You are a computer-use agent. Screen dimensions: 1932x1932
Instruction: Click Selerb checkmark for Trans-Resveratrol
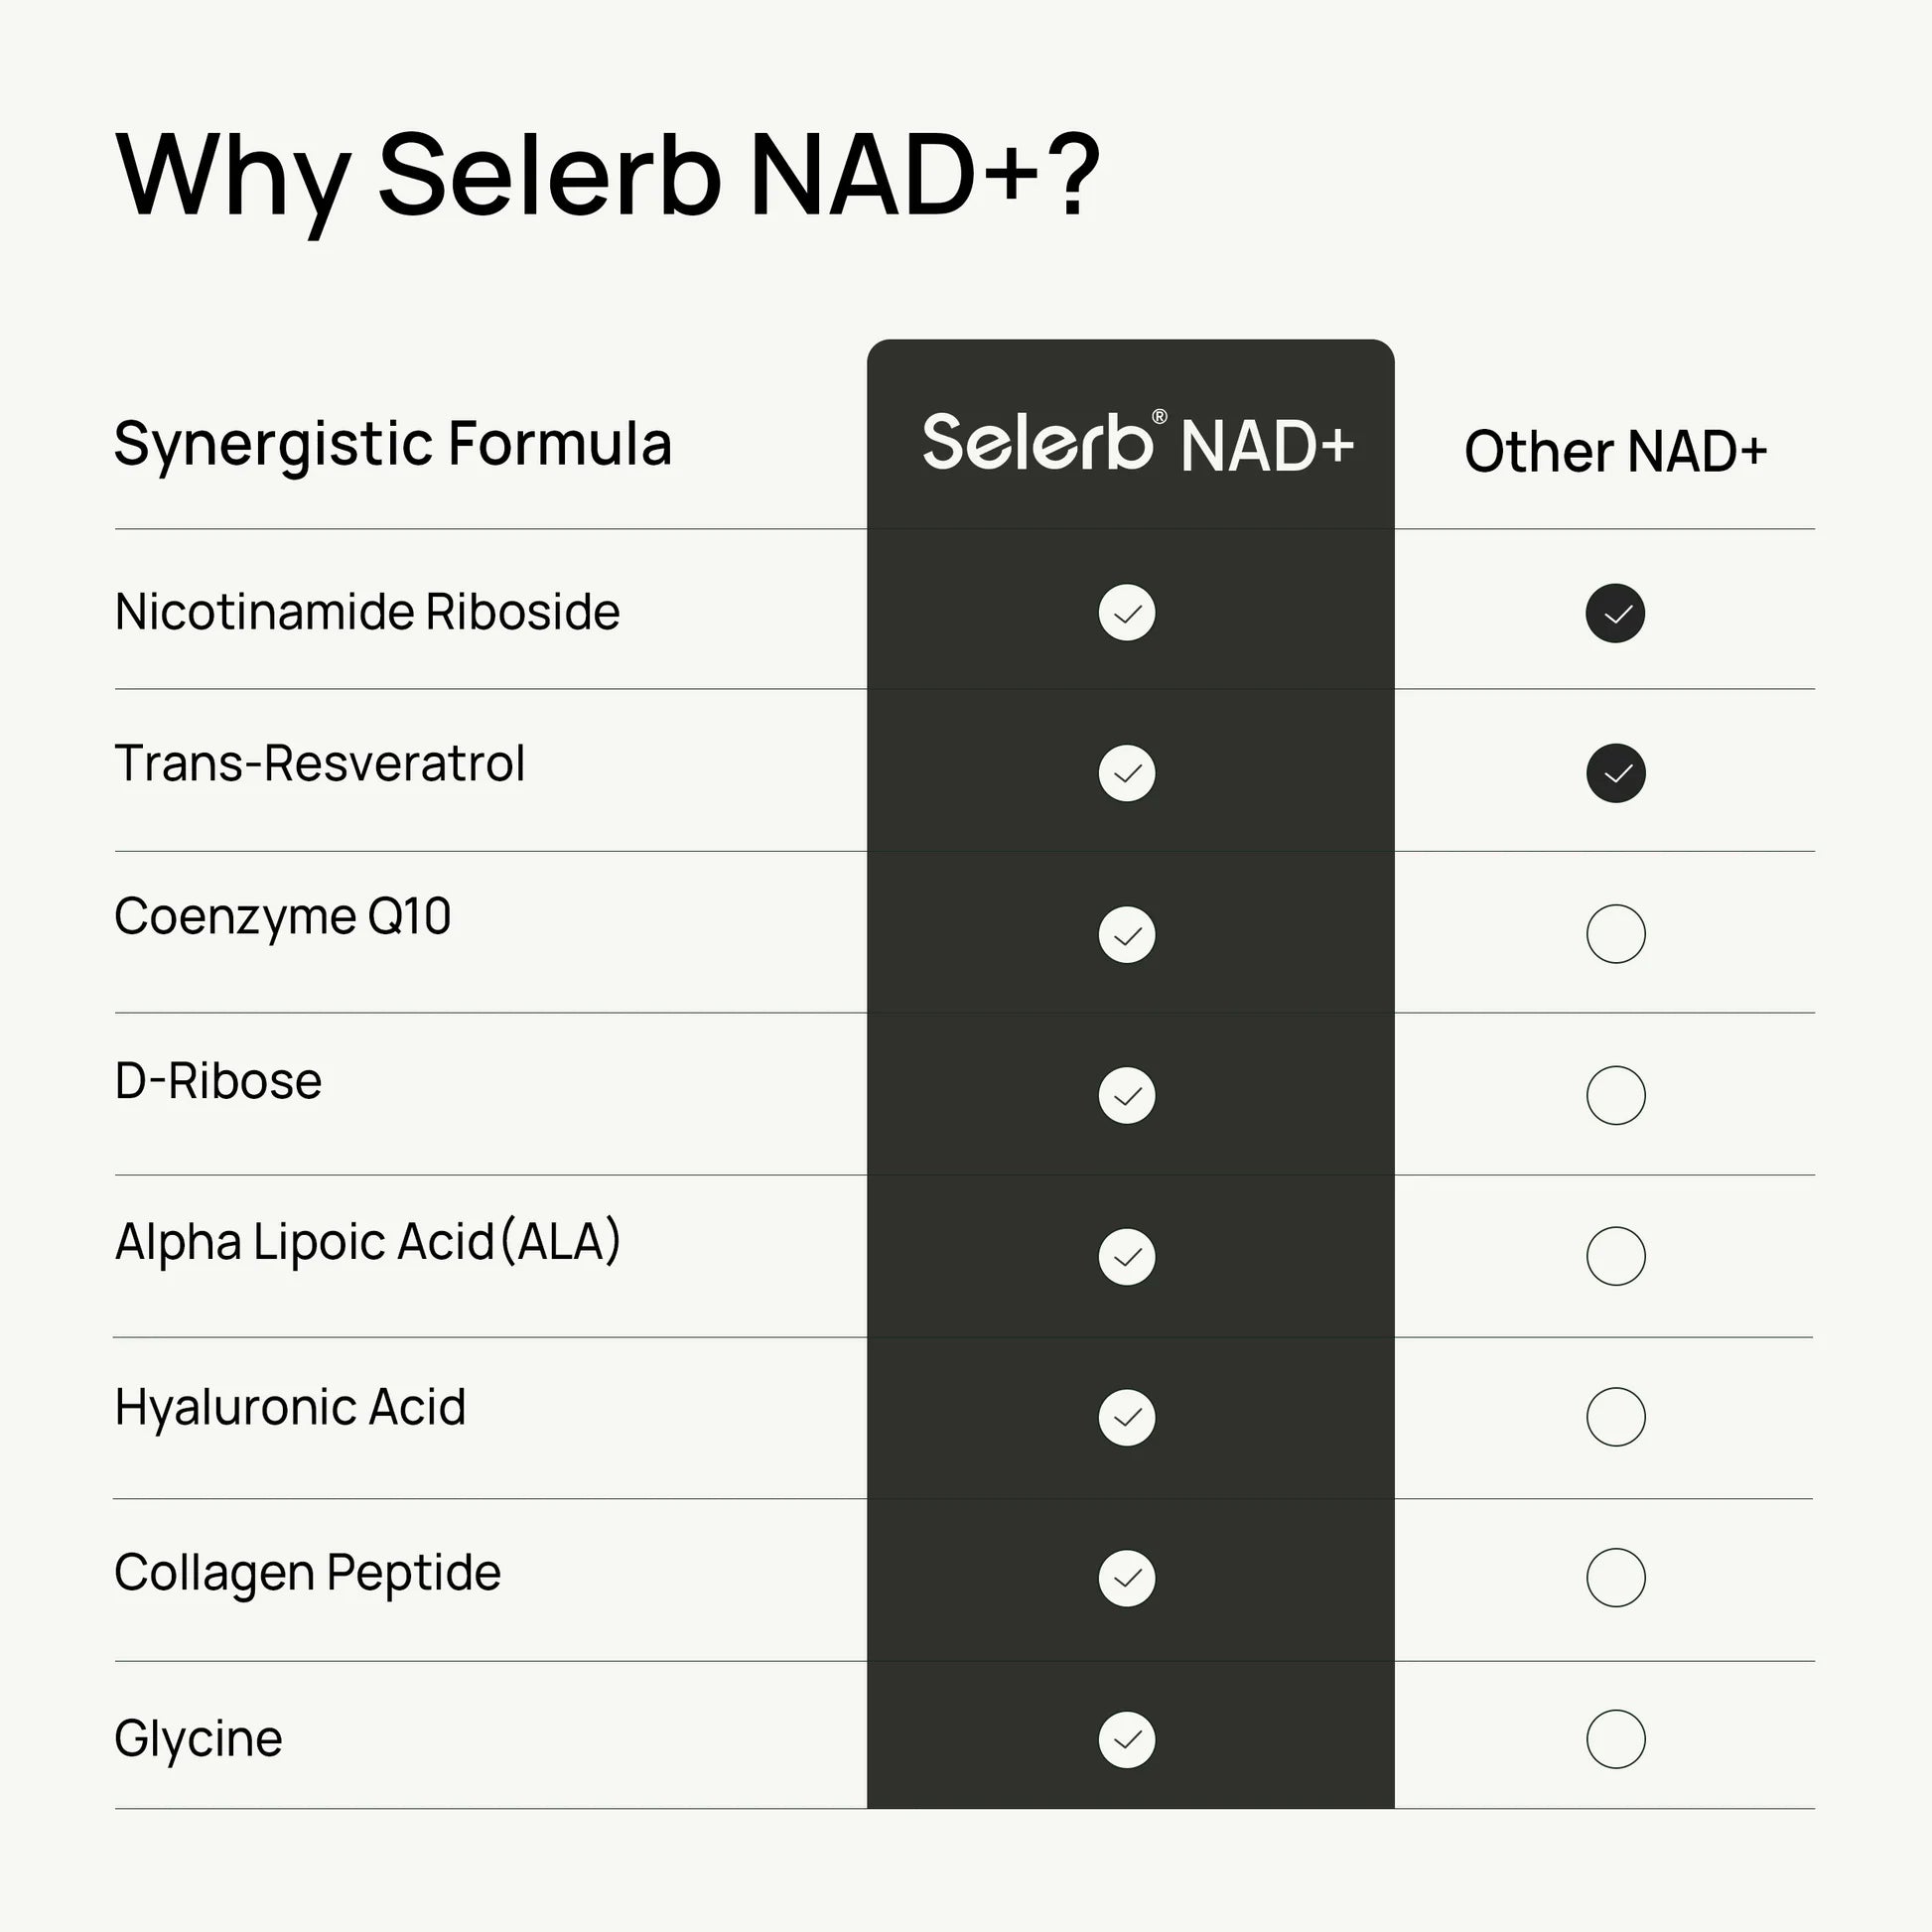(x=1127, y=773)
